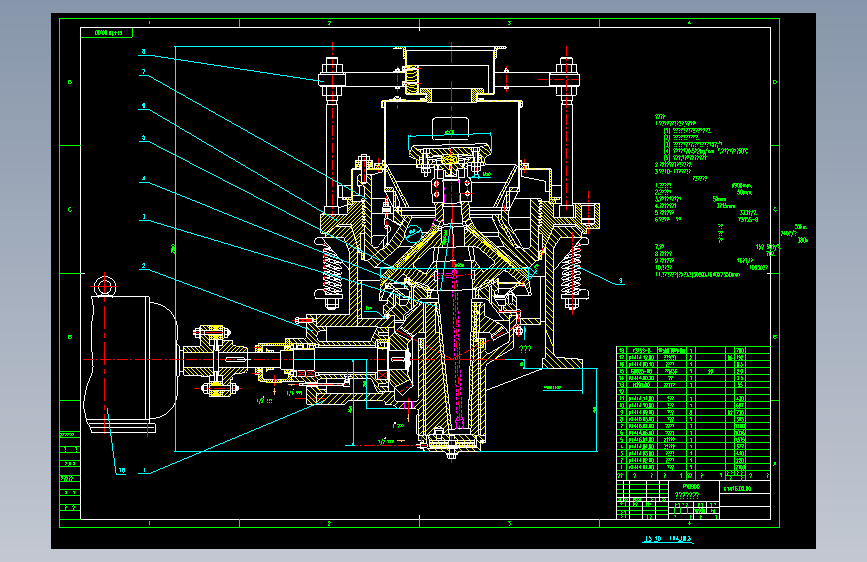
Task: Click zone number 3 on bottom border
Action: [509, 523]
